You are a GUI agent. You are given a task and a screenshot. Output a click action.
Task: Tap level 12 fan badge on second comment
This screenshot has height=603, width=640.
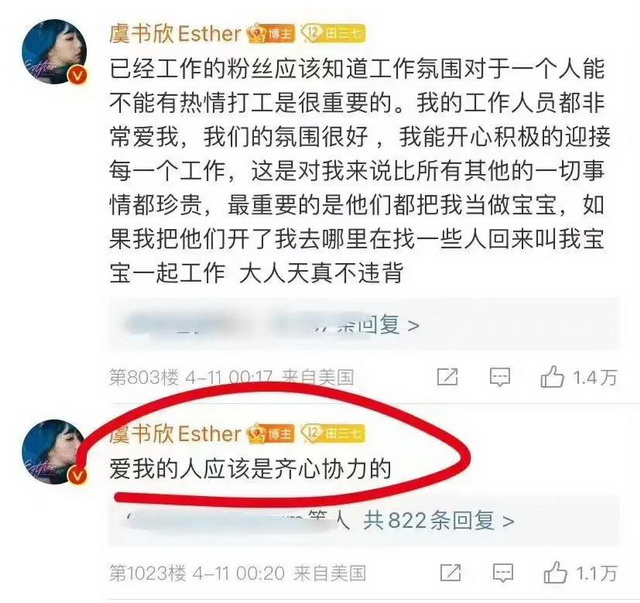click(x=333, y=433)
